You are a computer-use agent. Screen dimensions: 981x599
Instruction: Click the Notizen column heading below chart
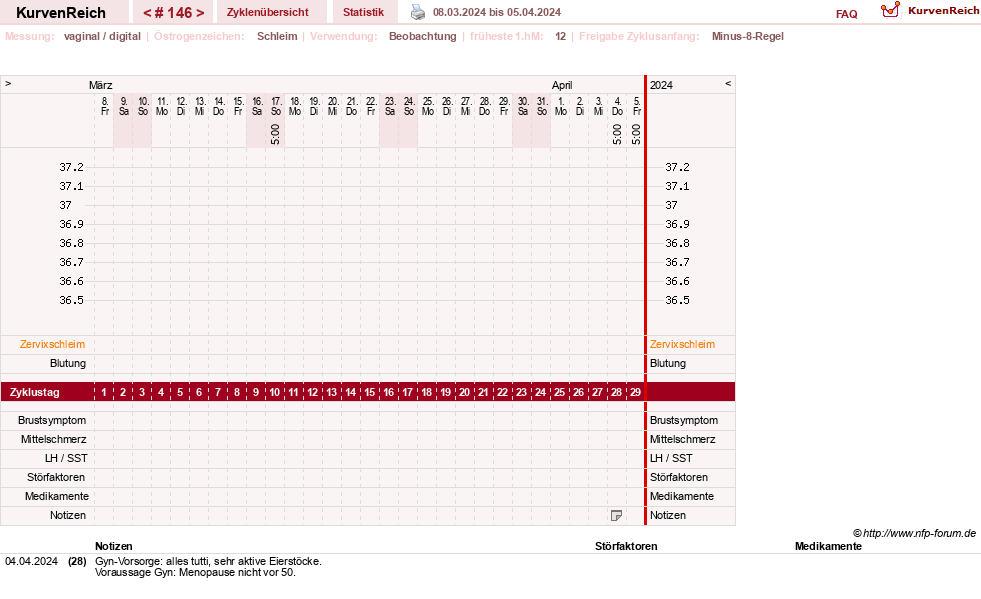coord(113,546)
